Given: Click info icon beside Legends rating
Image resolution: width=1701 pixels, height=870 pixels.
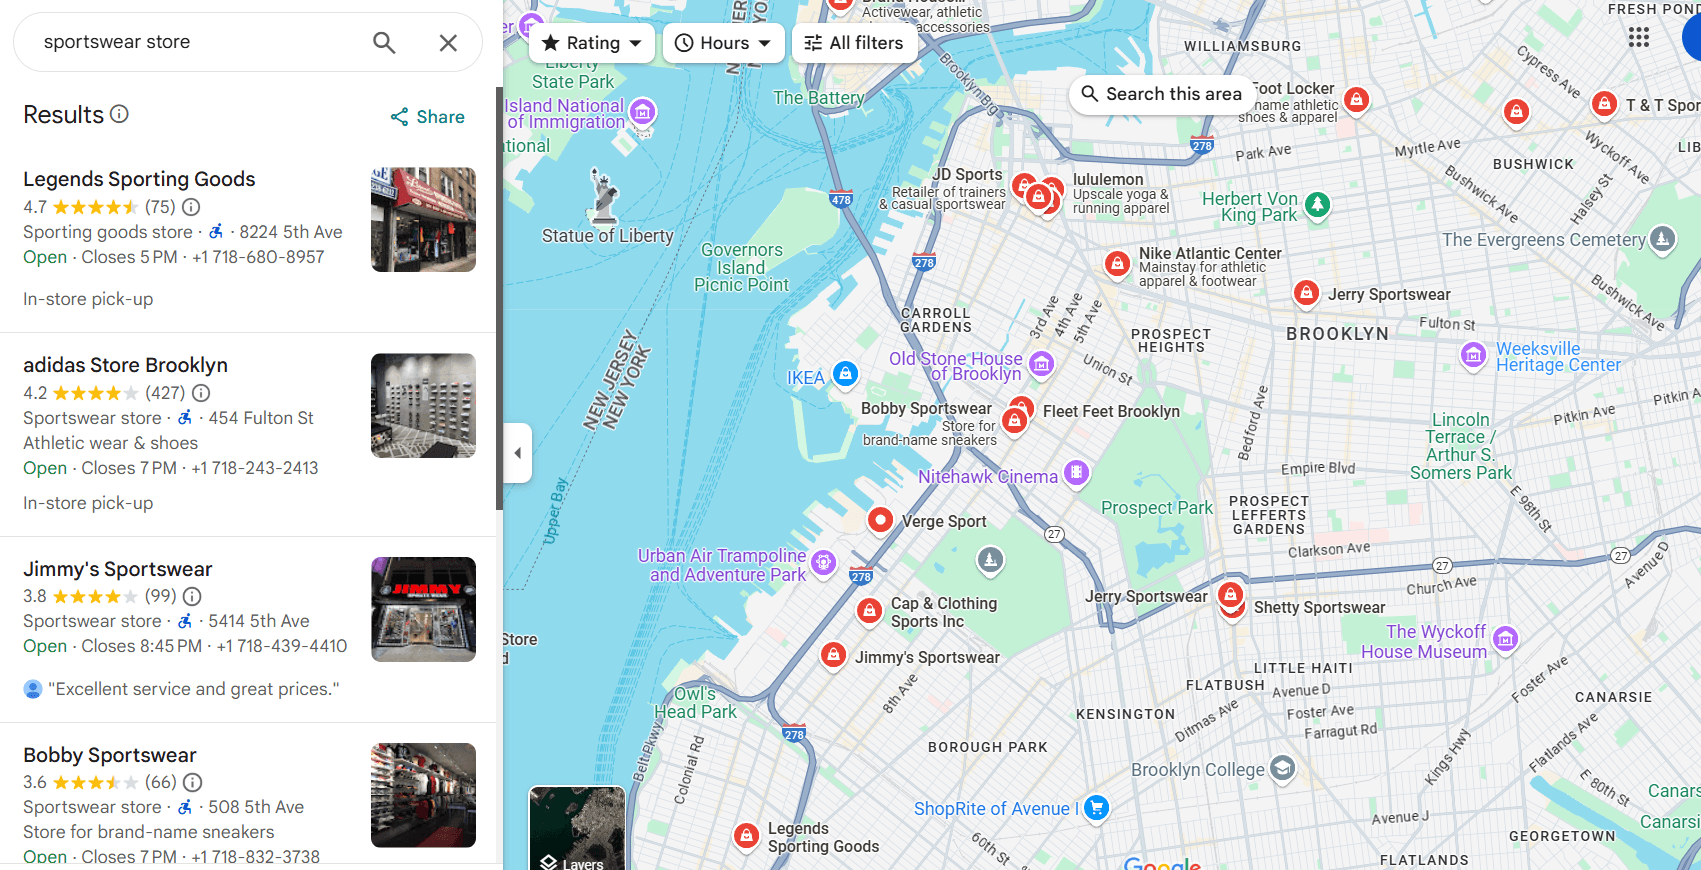Looking at the screenshot, I should pos(191,207).
